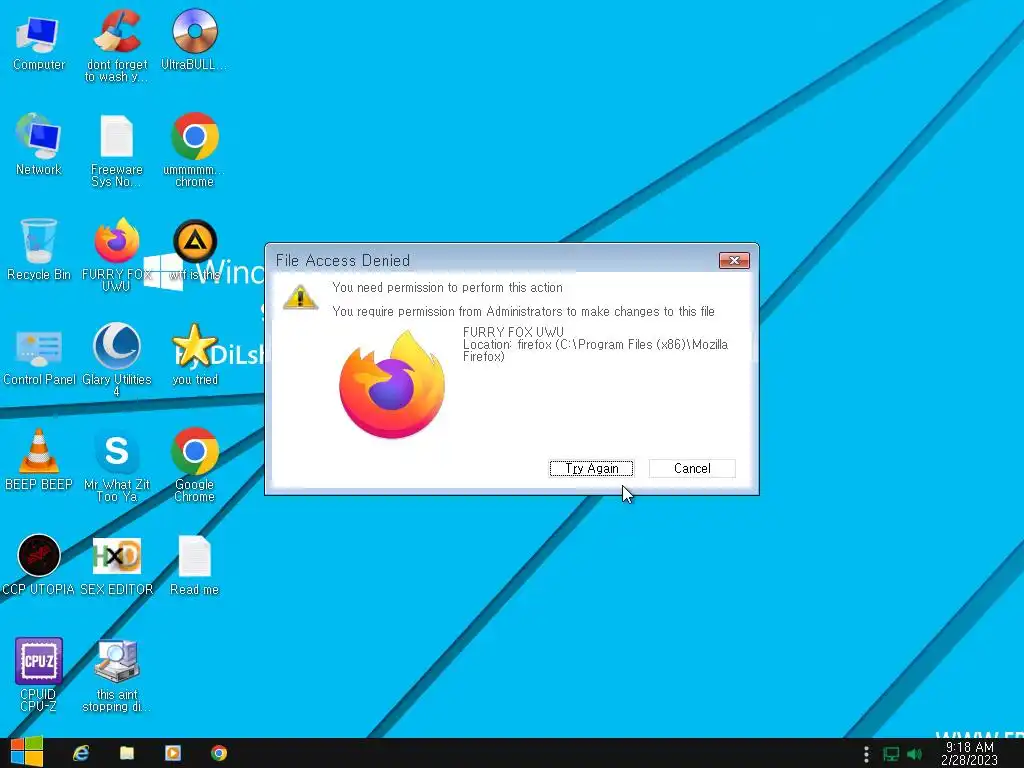Open the Recycle Bin icon

tap(39, 250)
